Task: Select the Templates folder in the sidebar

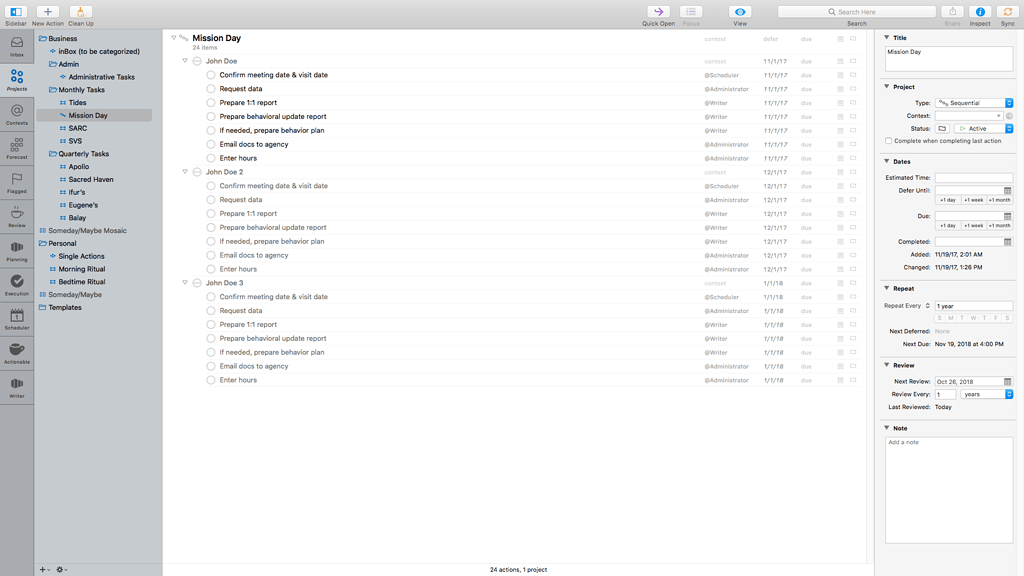Action: tap(65, 307)
